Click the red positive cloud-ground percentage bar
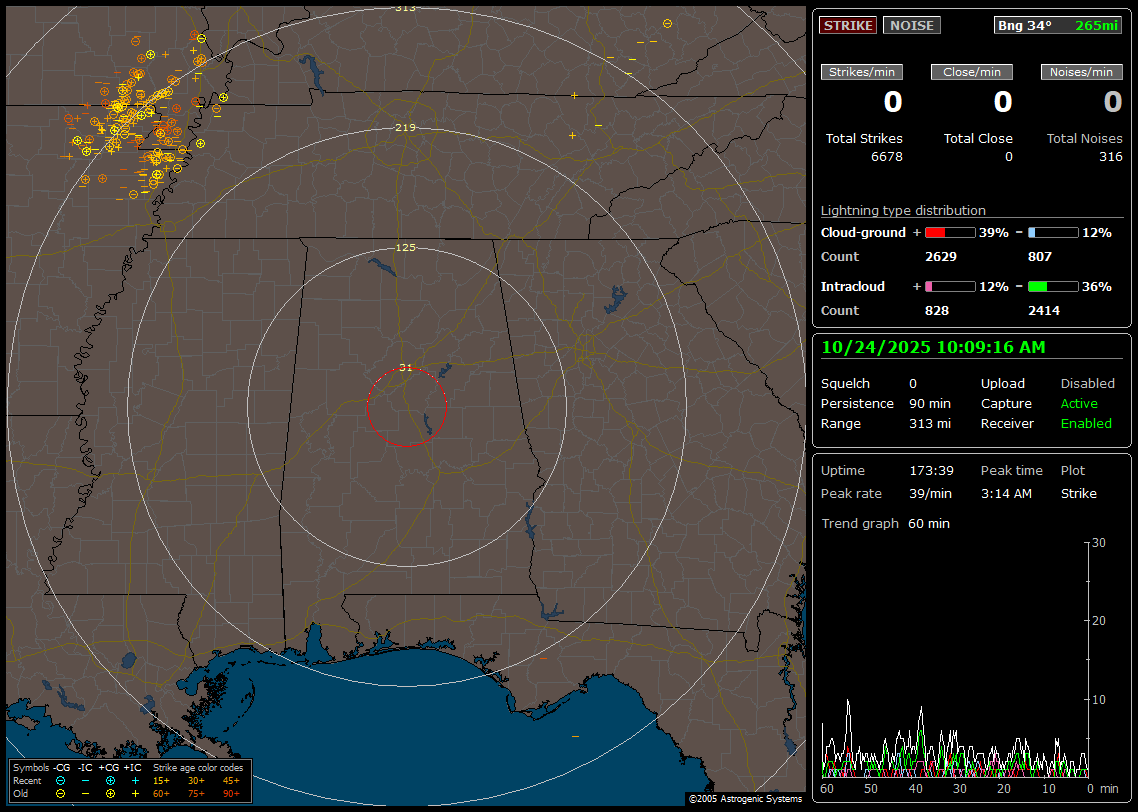The image size is (1138, 812). (949, 232)
